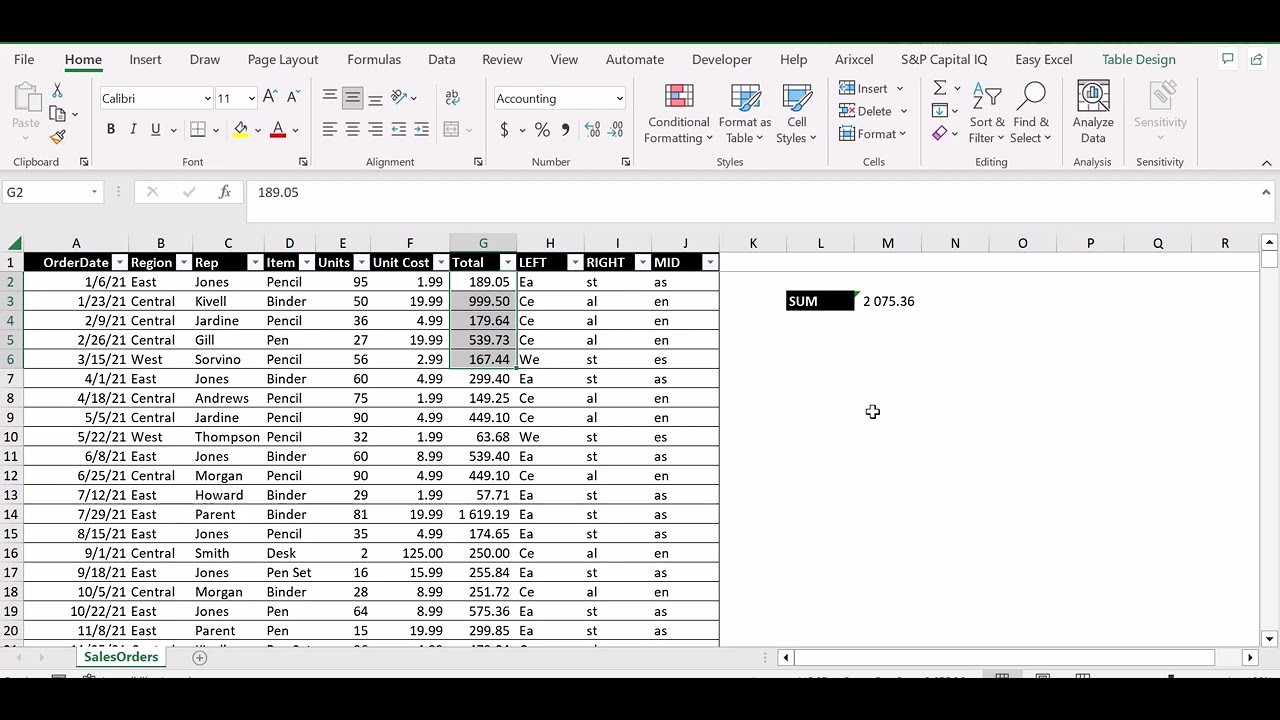Click inside the Name Box showing G2
The height and width of the screenshot is (720, 1280).
(x=45, y=192)
